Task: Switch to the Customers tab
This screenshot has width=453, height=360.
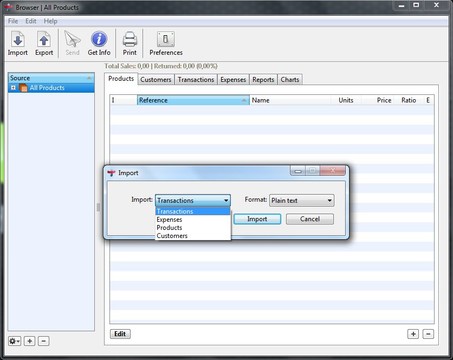Action: coord(156,80)
